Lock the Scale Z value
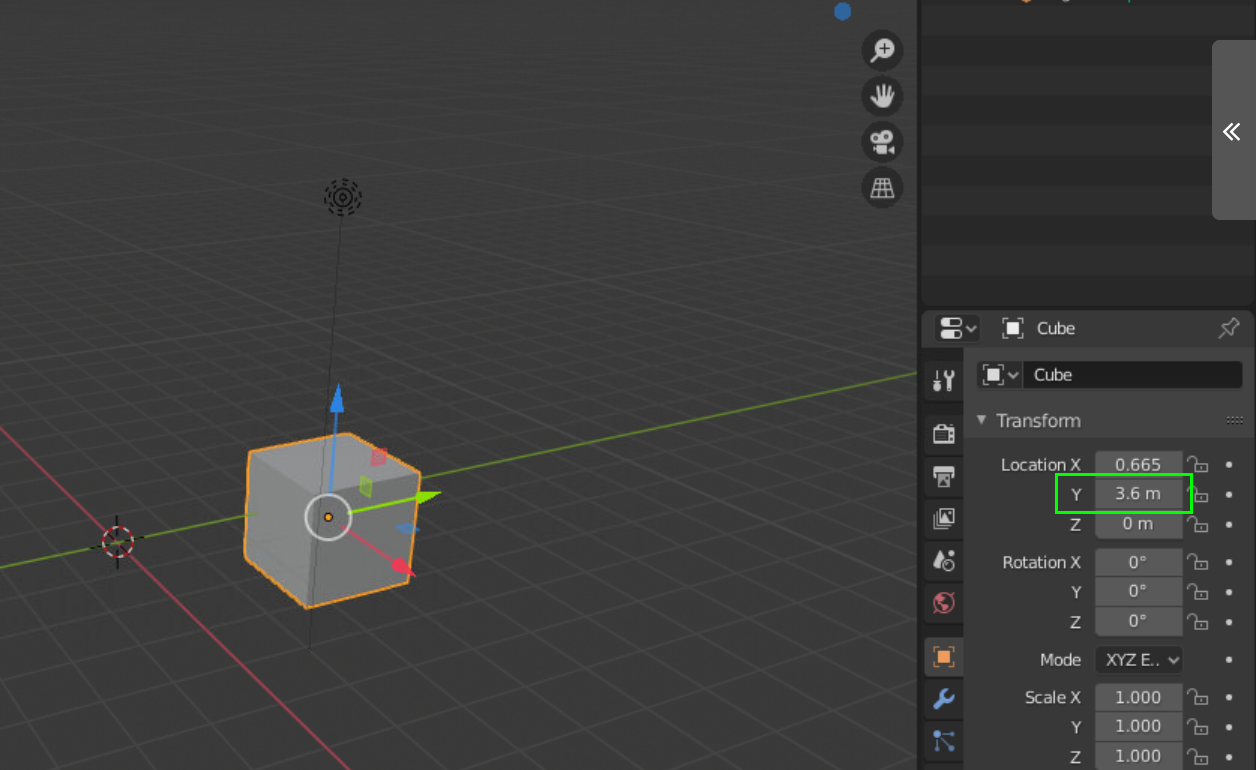This screenshot has width=1256, height=770. [1197, 757]
